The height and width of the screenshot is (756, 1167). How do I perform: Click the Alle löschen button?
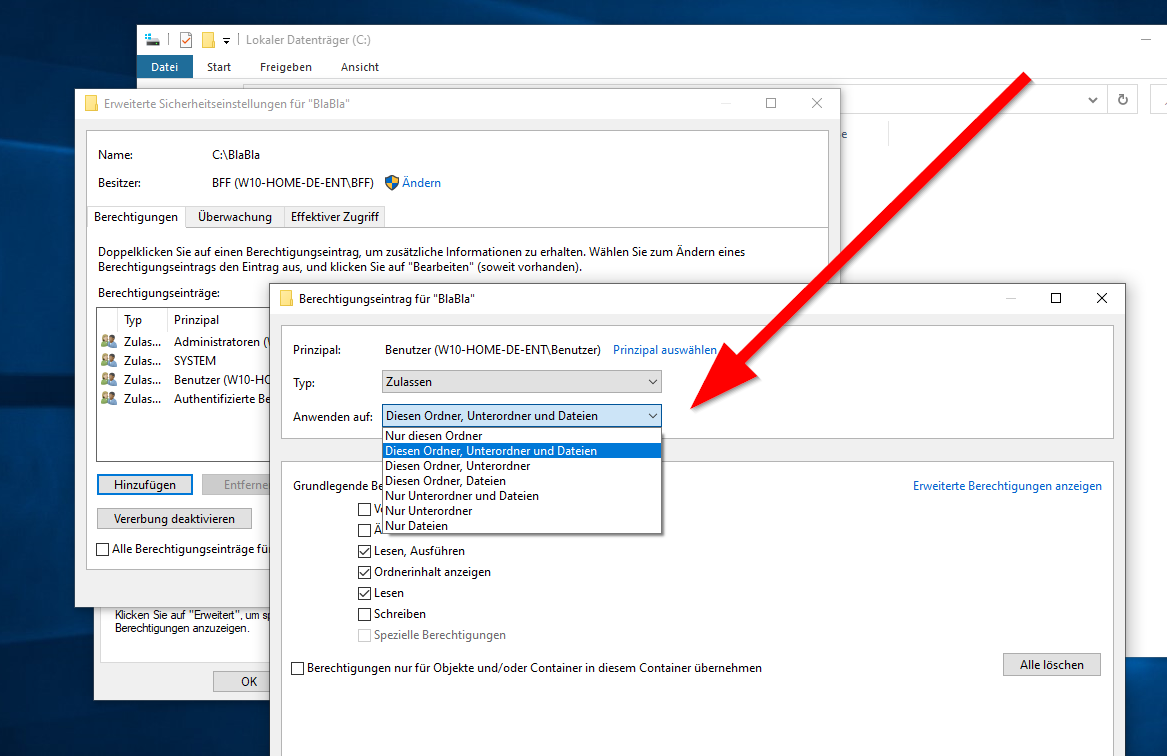coord(1052,664)
